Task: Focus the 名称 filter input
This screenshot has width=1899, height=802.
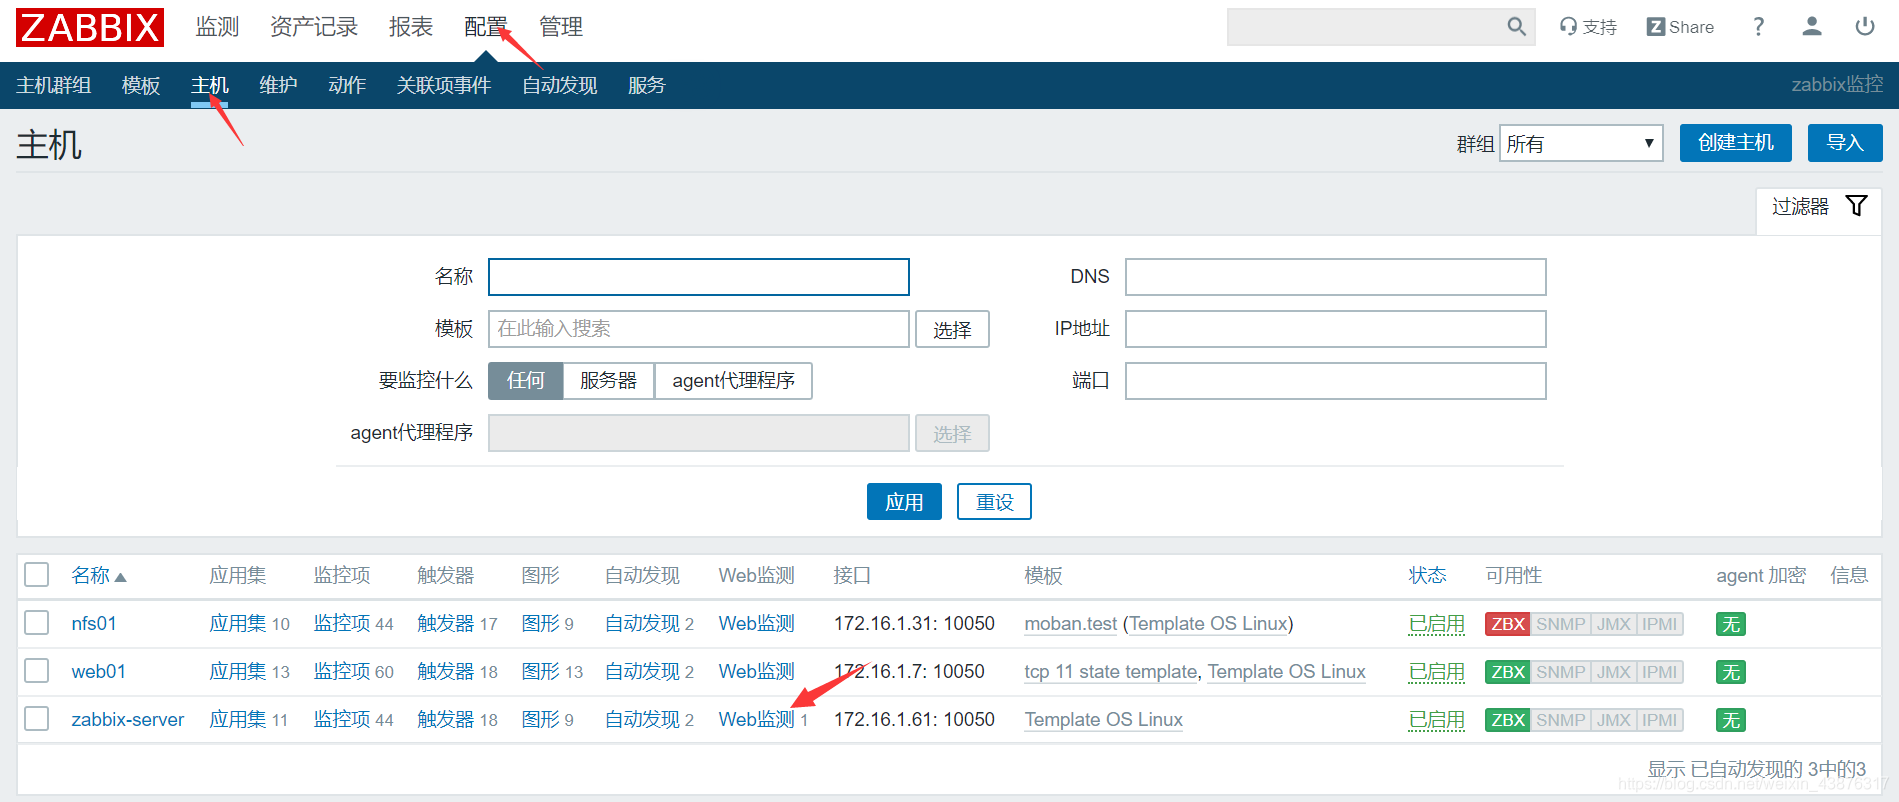Action: [x=699, y=277]
